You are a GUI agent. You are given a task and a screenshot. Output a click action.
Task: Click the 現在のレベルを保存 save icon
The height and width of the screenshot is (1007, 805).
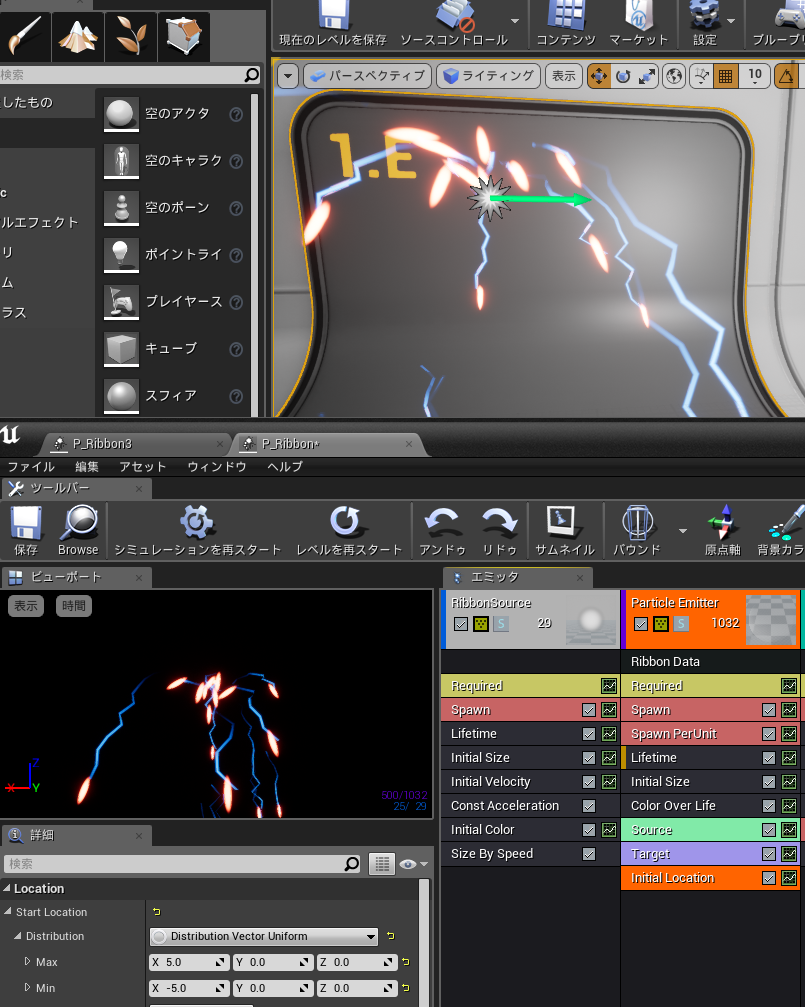coord(333,15)
